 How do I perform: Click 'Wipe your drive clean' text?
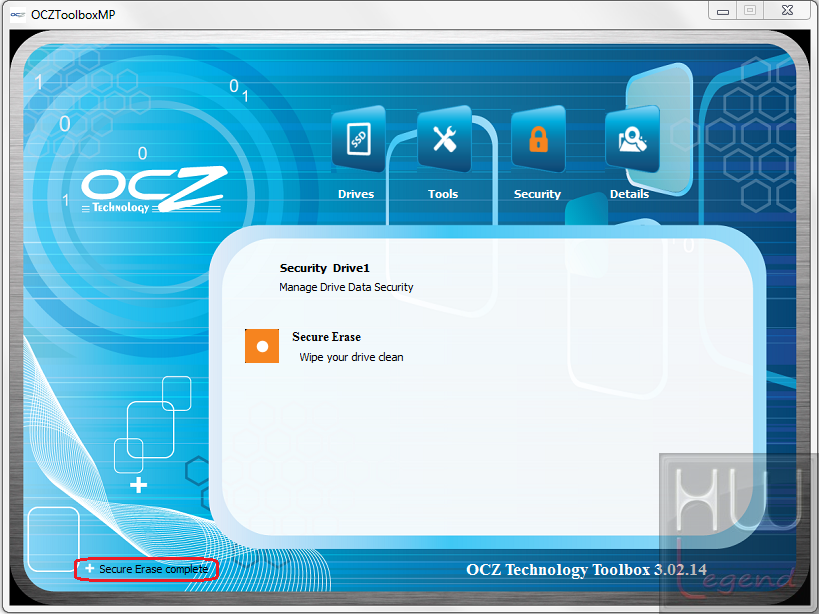point(352,357)
